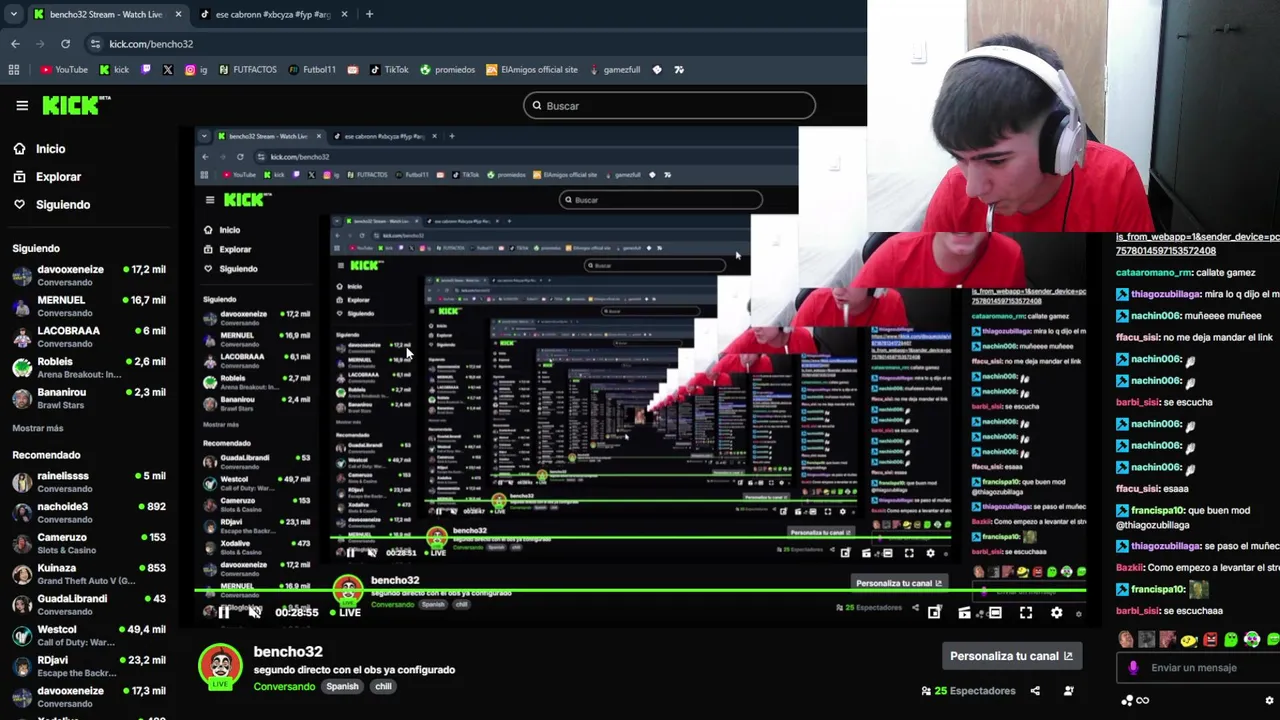Pause the live stream

[x=224, y=613]
